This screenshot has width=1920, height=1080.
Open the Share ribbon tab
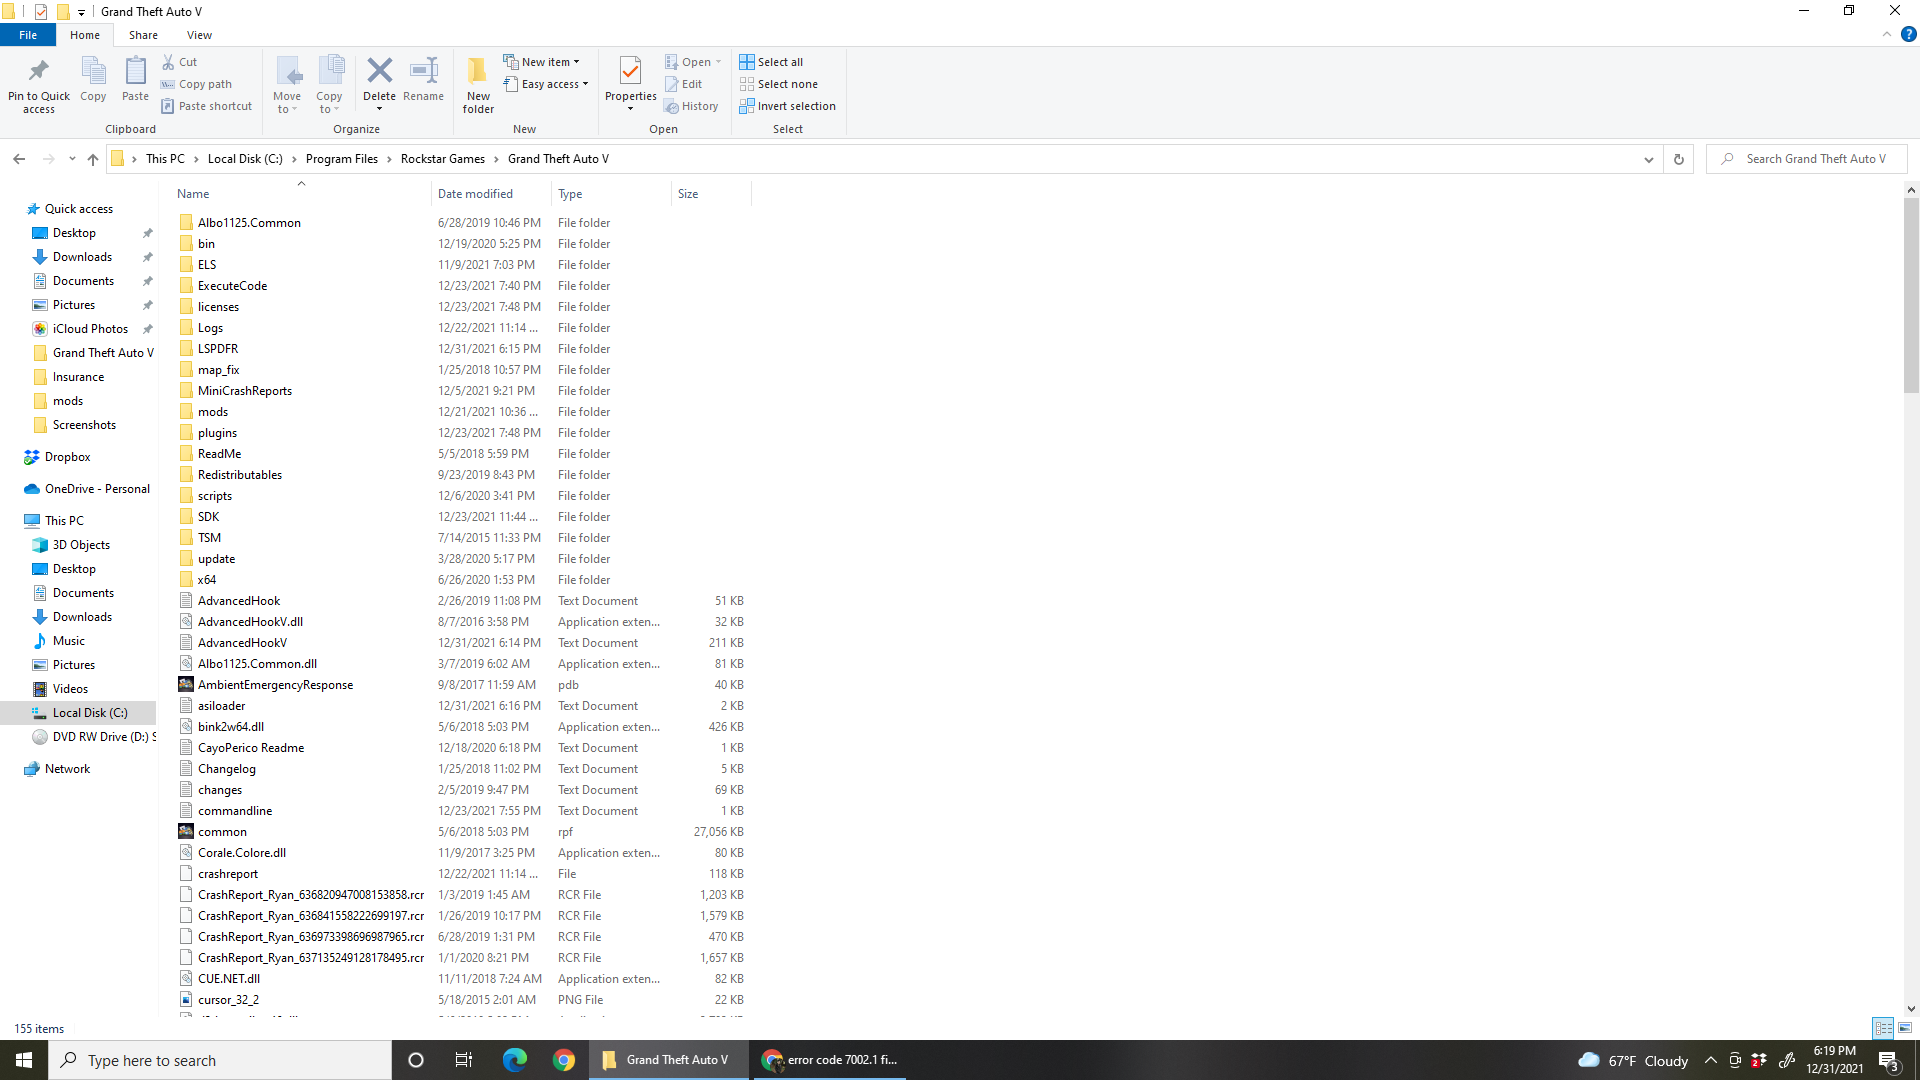click(x=143, y=35)
